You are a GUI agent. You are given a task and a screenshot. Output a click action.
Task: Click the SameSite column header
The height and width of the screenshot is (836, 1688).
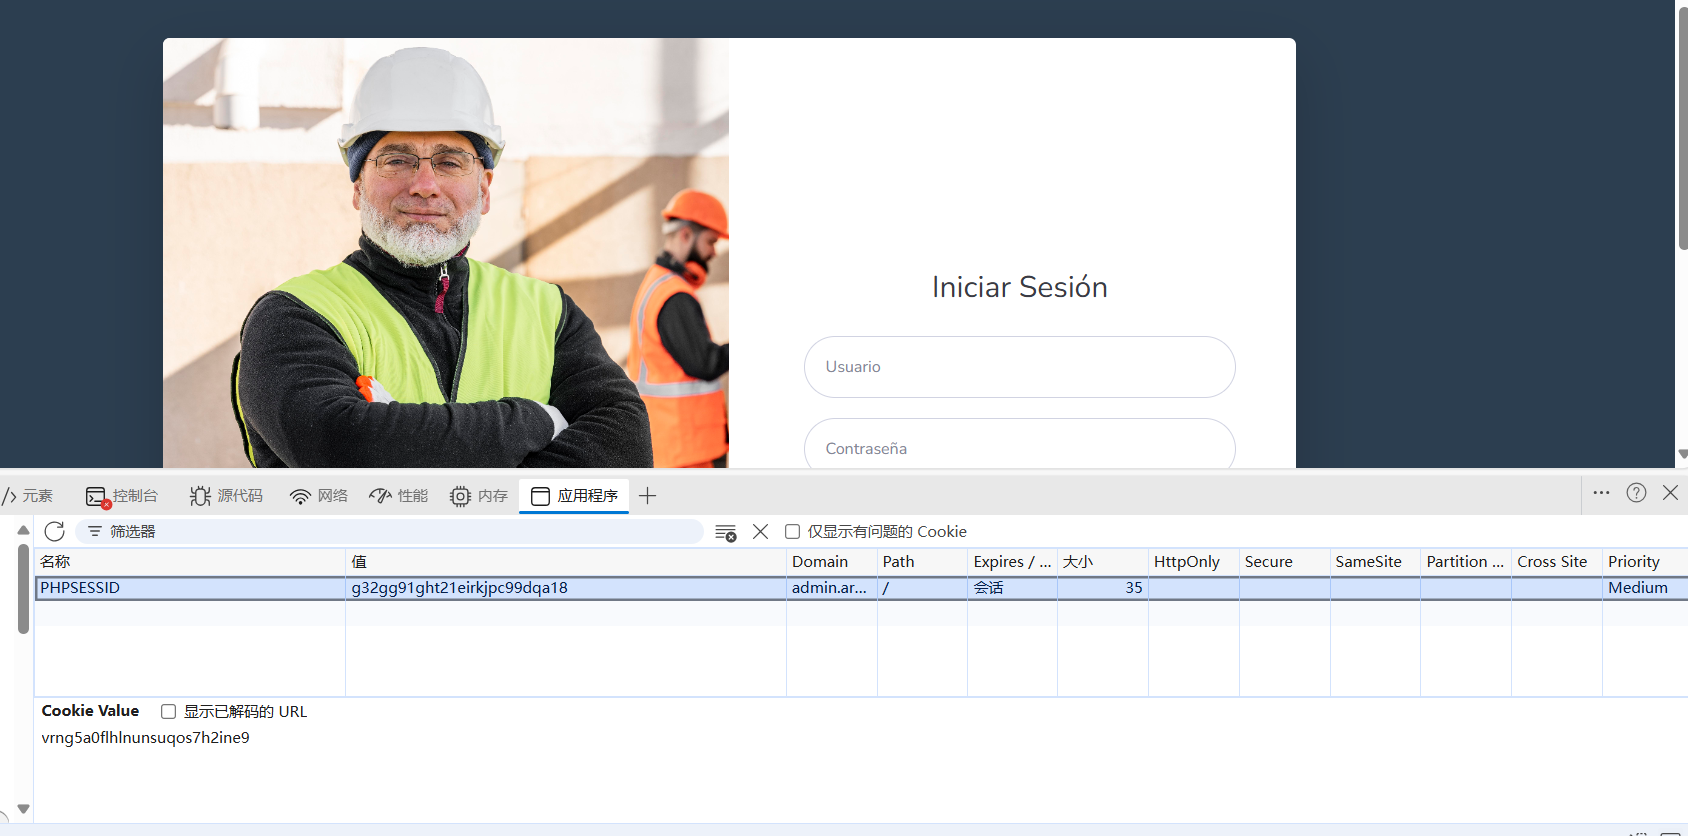1376,562
